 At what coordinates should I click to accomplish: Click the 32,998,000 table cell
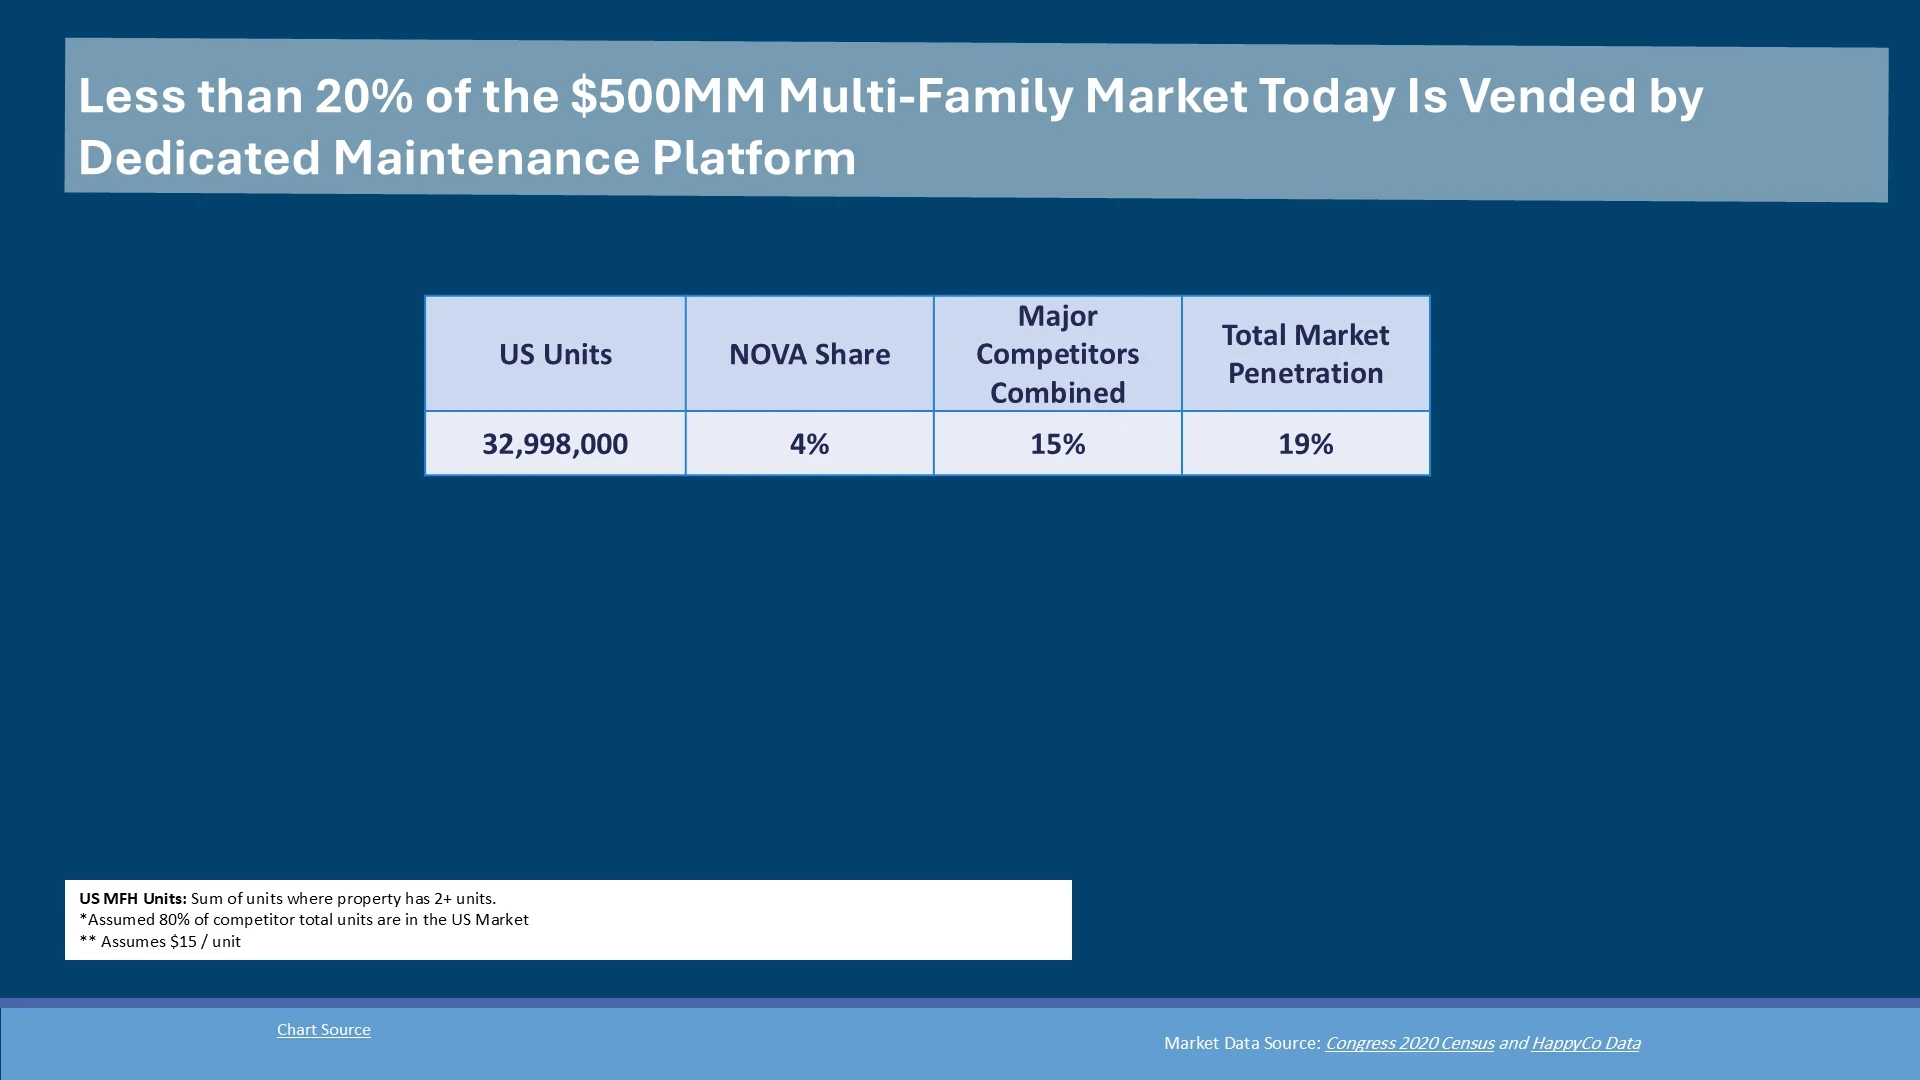[x=555, y=444]
